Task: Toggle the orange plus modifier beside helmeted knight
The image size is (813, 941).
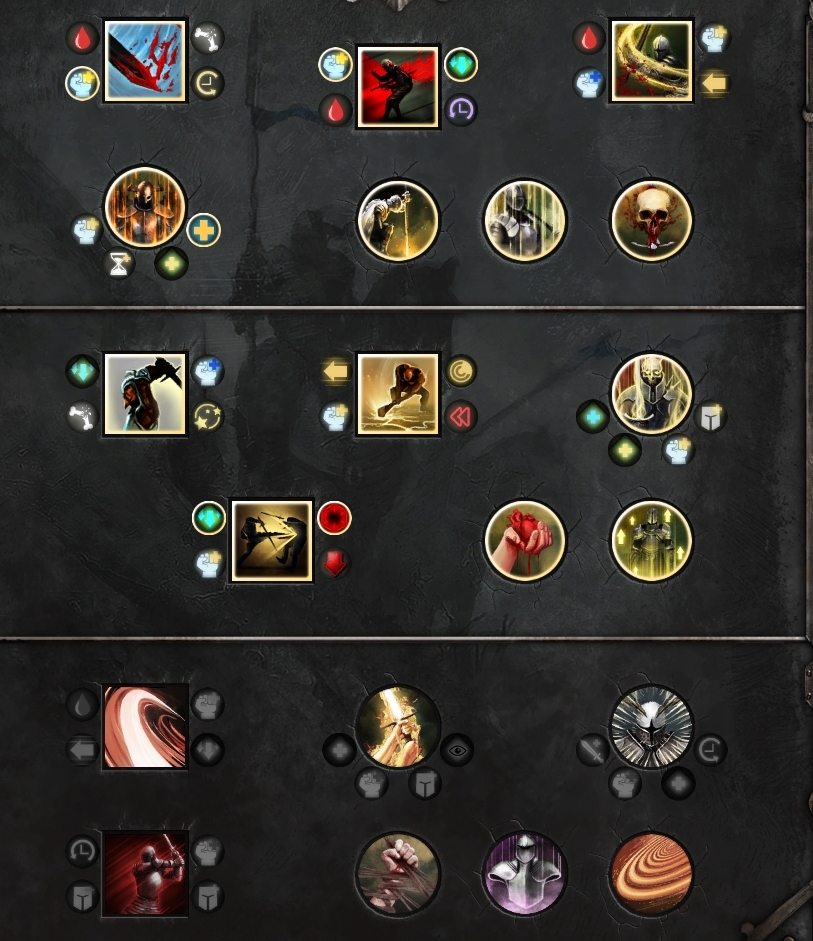Action: tap(203, 230)
